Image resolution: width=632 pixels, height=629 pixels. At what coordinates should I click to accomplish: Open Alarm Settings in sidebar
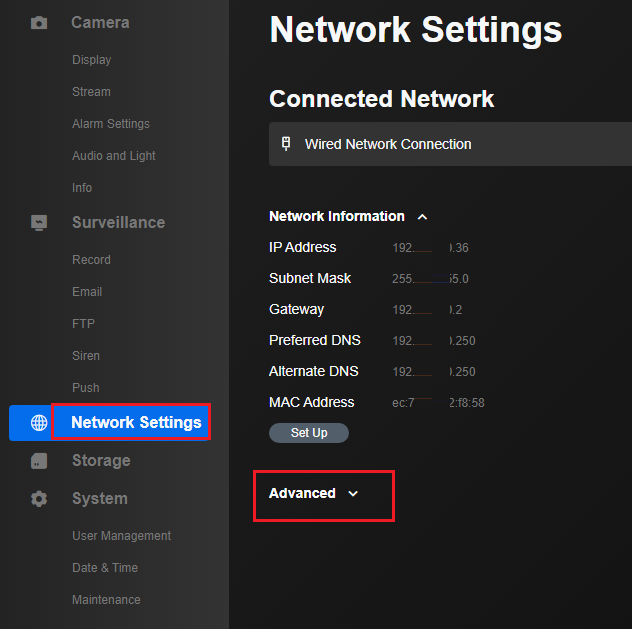click(x=110, y=124)
